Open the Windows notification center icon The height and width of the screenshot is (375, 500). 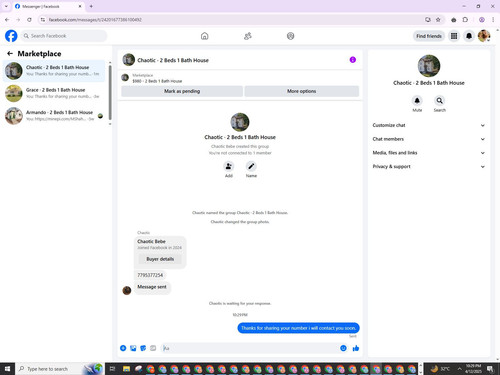coord(490,369)
